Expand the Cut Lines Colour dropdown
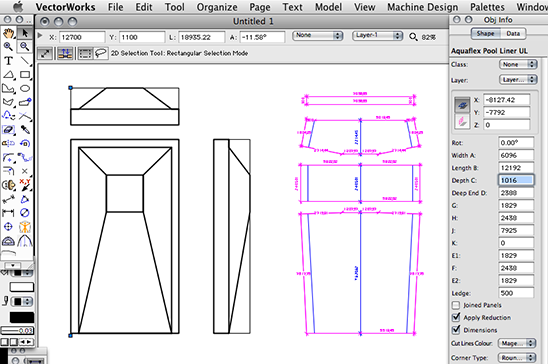 (517, 343)
